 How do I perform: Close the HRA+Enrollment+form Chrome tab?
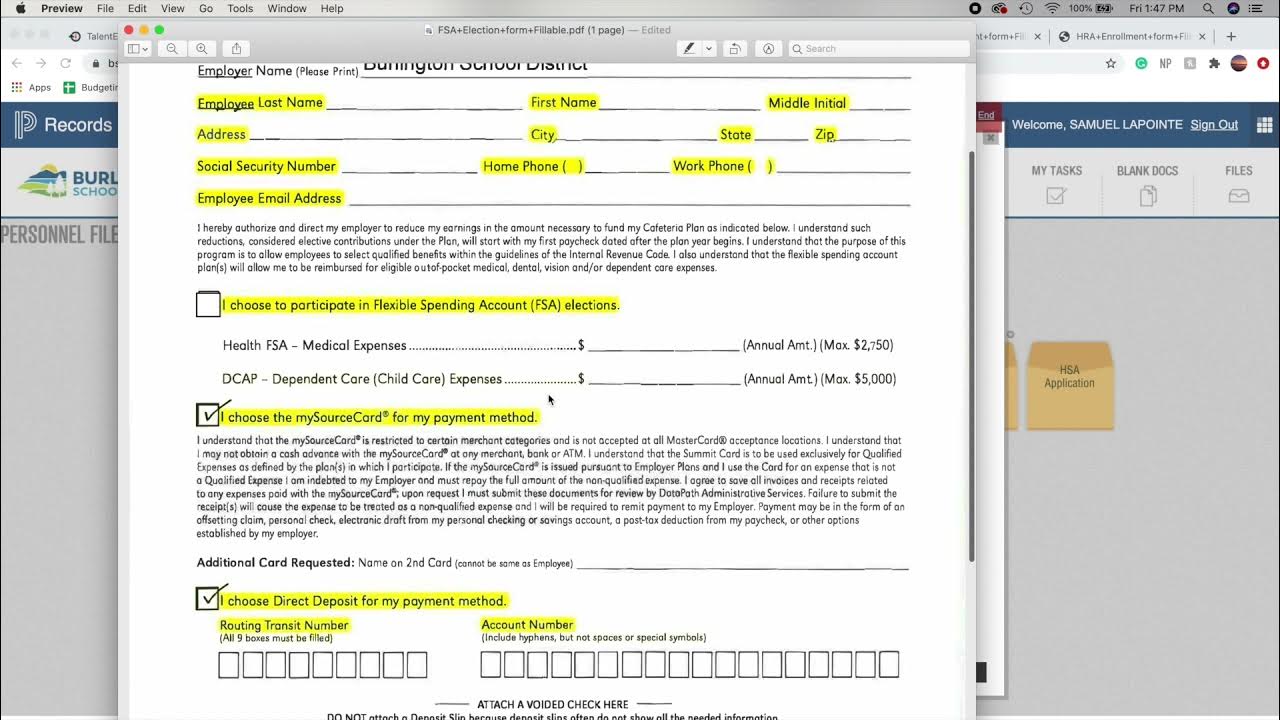tap(1203, 36)
